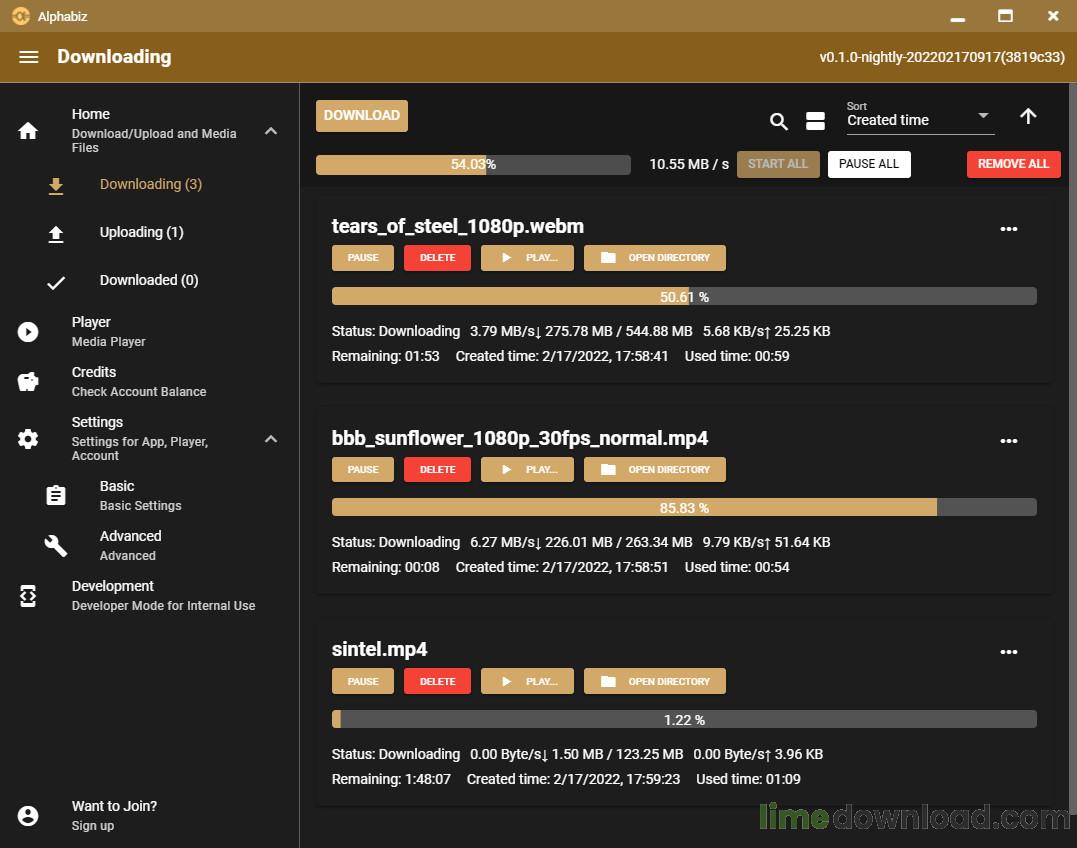The height and width of the screenshot is (848, 1077).
Task: Open more options for tears_of_steel_1080p.webm
Action: [x=1008, y=229]
